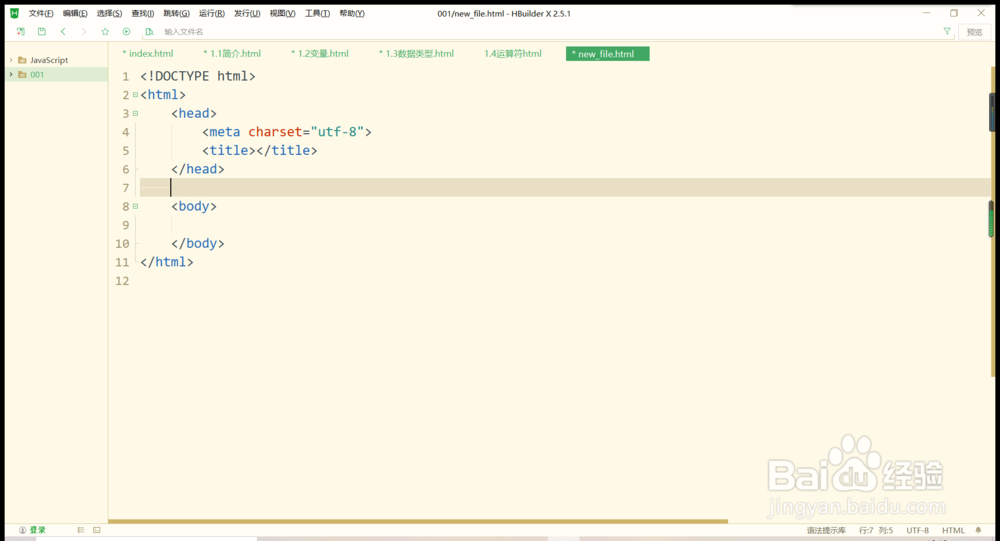Open the 运行(R) menu

(212, 13)
